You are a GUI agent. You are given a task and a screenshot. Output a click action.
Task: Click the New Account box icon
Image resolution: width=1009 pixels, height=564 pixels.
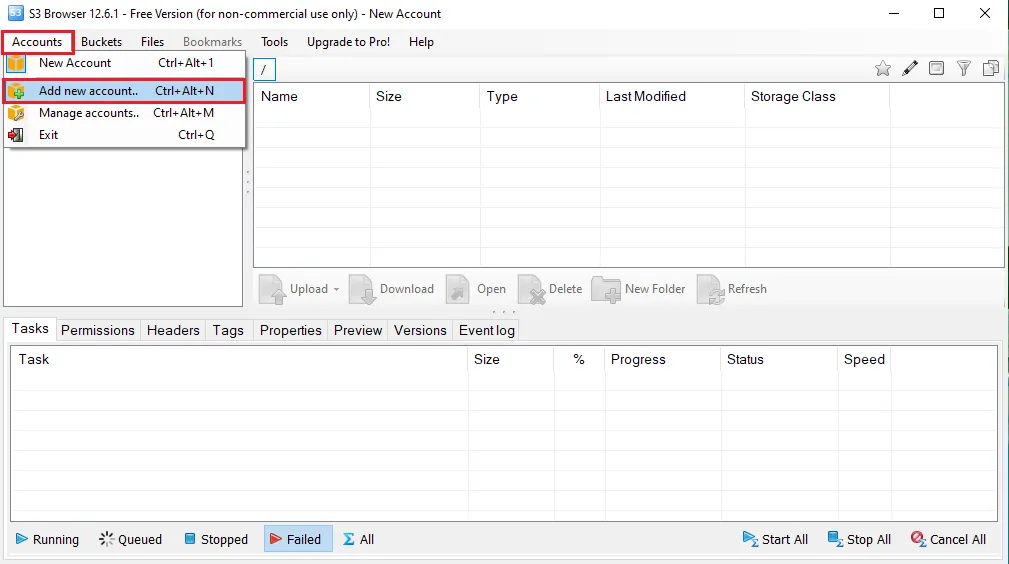click(x=16, y=63)
